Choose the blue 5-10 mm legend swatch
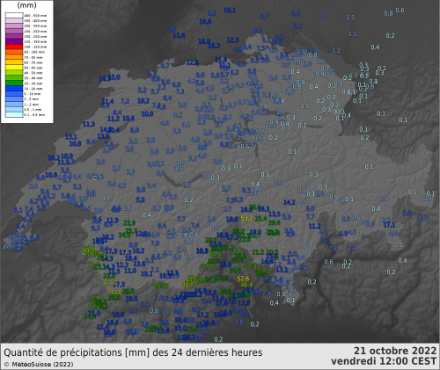This screenshot has height=370, width=440. 14,94
